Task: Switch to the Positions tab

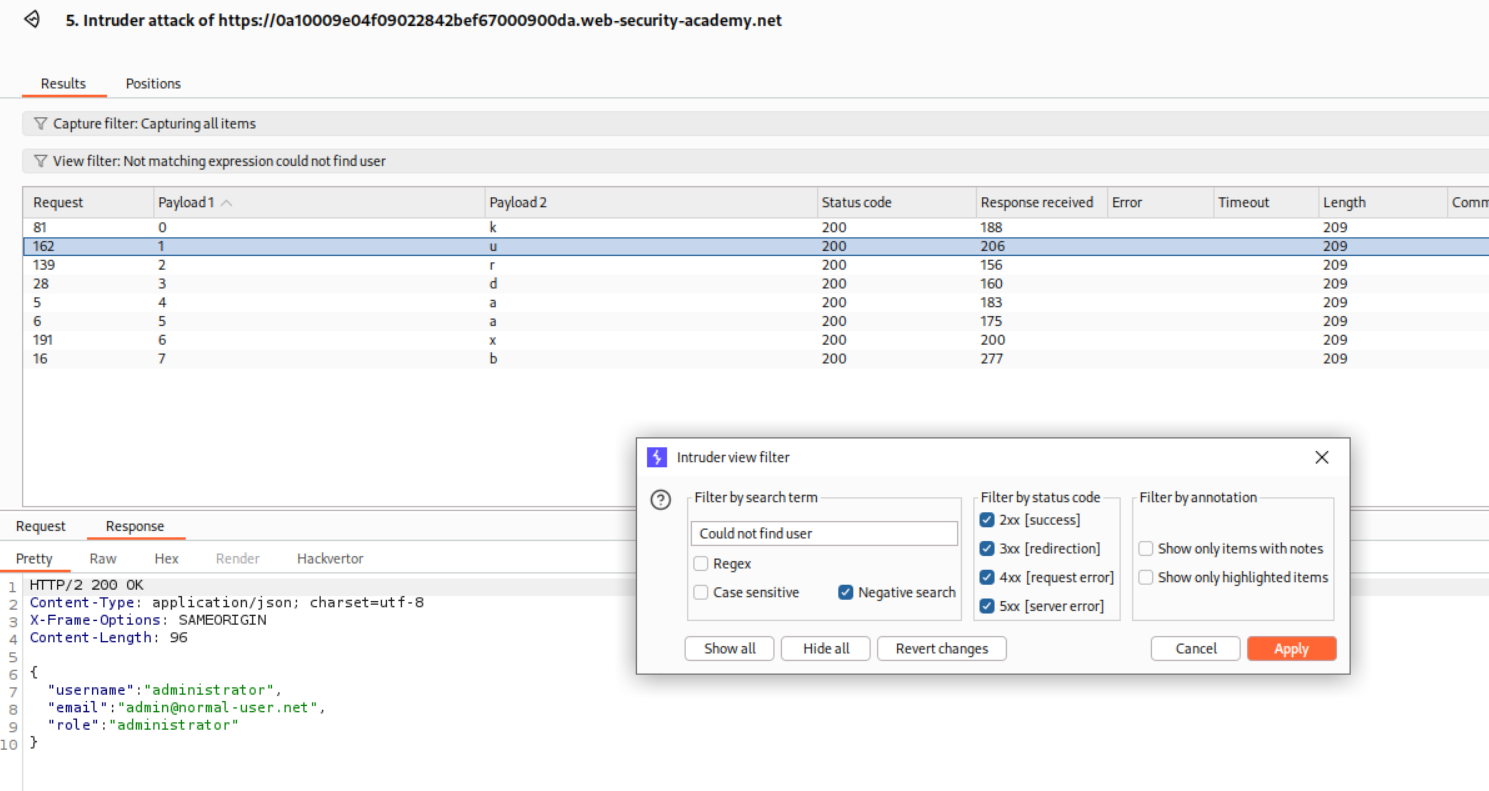Action: (x=153, y=83)
